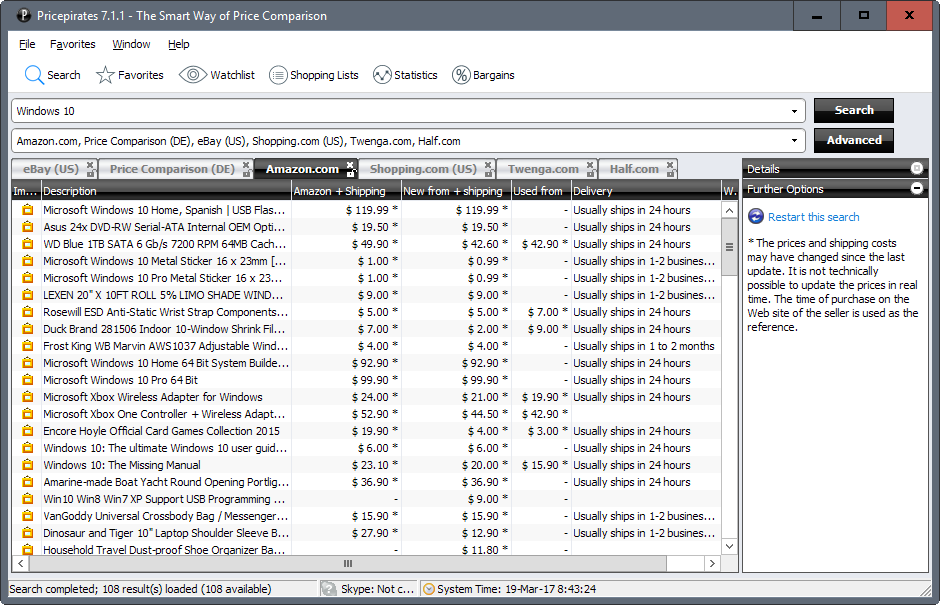Viewport: 940px width, 605px height.
Task: Expand the Details panel
Action: coord(917,168)
